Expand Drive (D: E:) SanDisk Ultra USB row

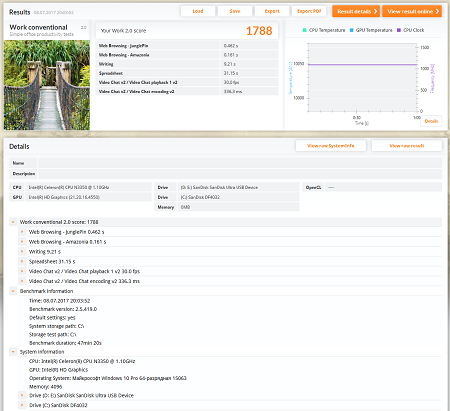pos(22,395)
